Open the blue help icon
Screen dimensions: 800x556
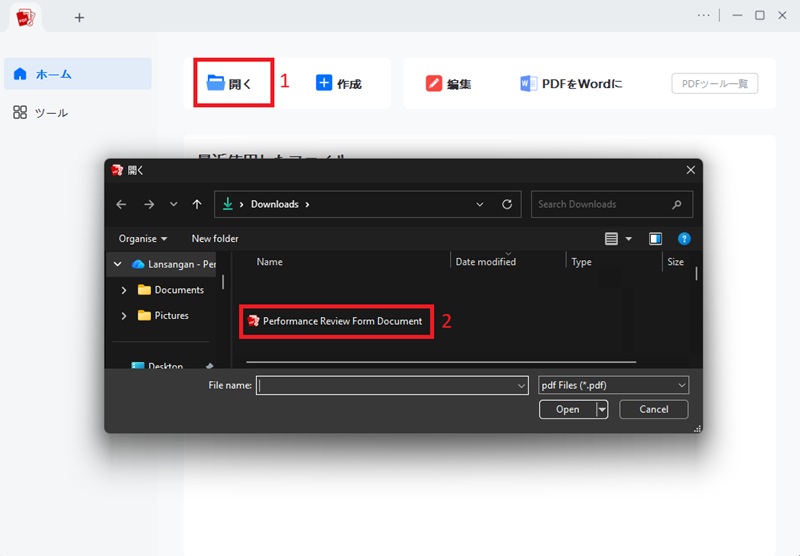[684, 239]
